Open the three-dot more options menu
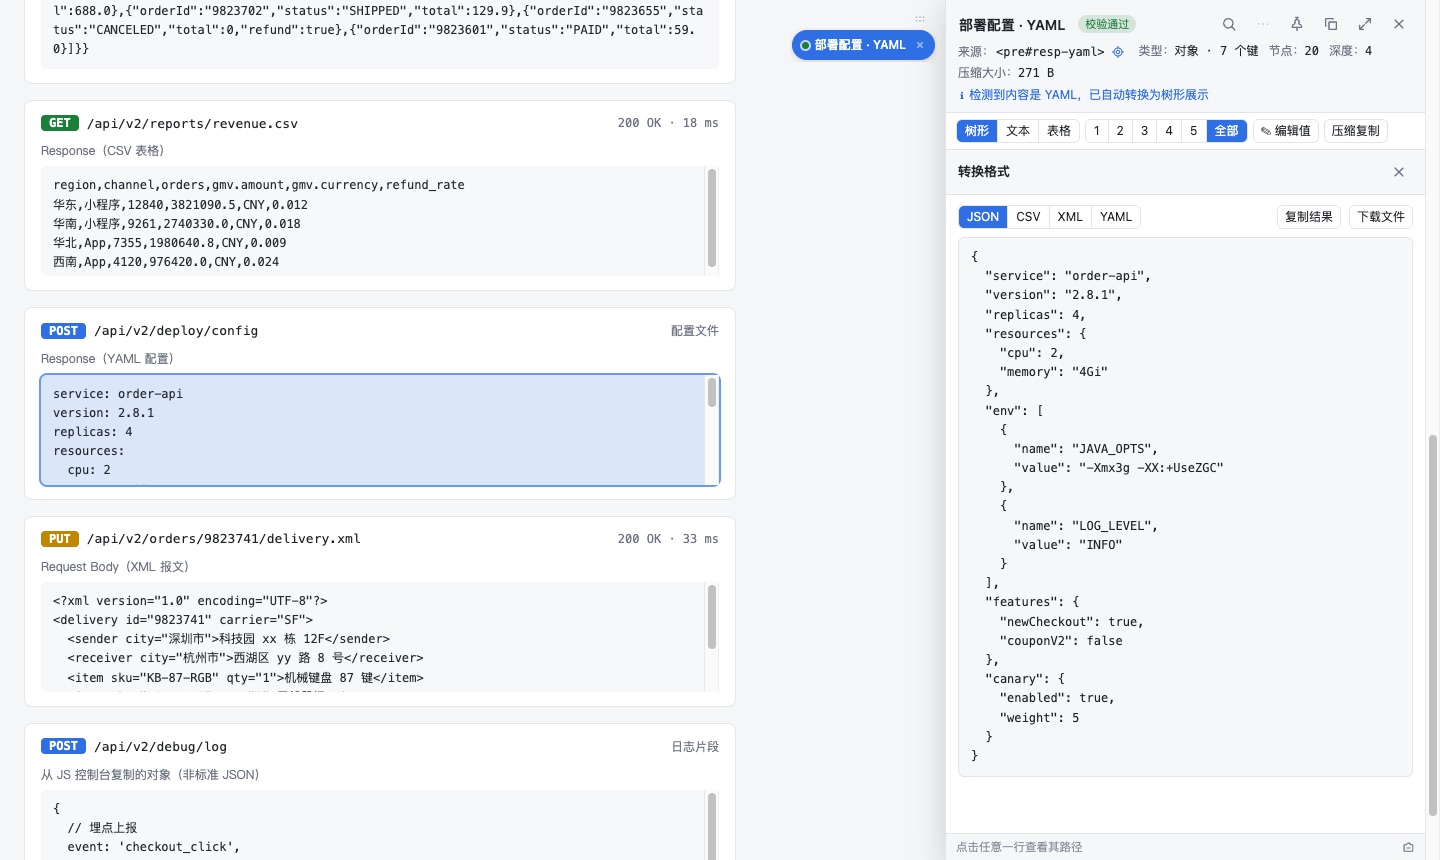Screen dimensions: 1440x860 1263,24
